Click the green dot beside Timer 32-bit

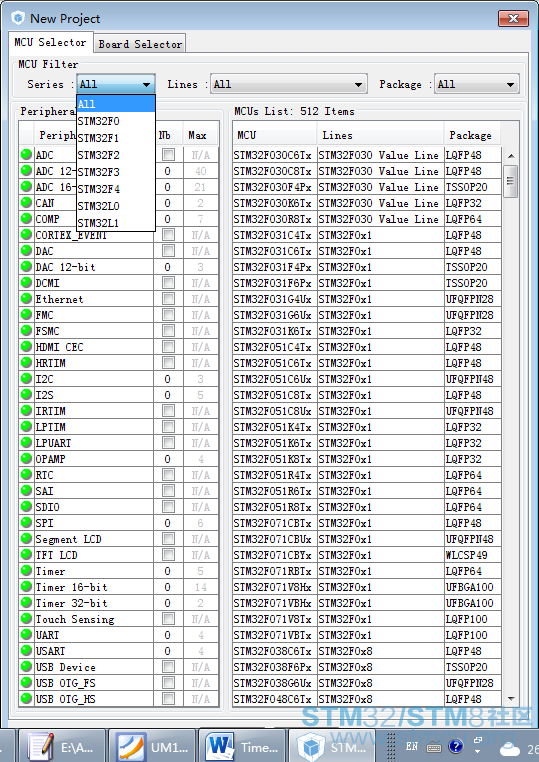(x=26, y=603)
